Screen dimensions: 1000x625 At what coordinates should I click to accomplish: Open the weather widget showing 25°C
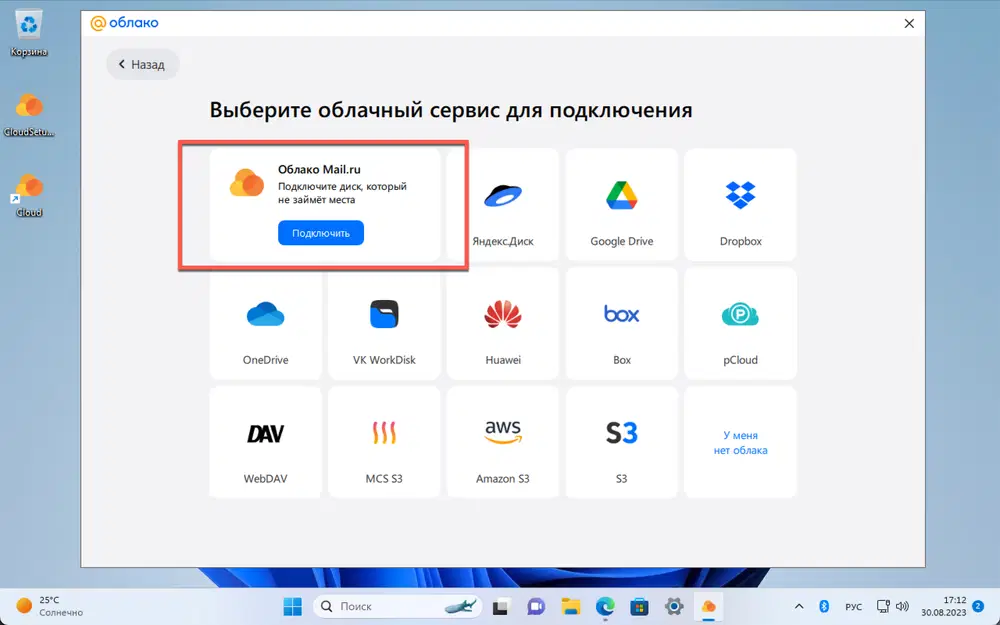[51, 606]
